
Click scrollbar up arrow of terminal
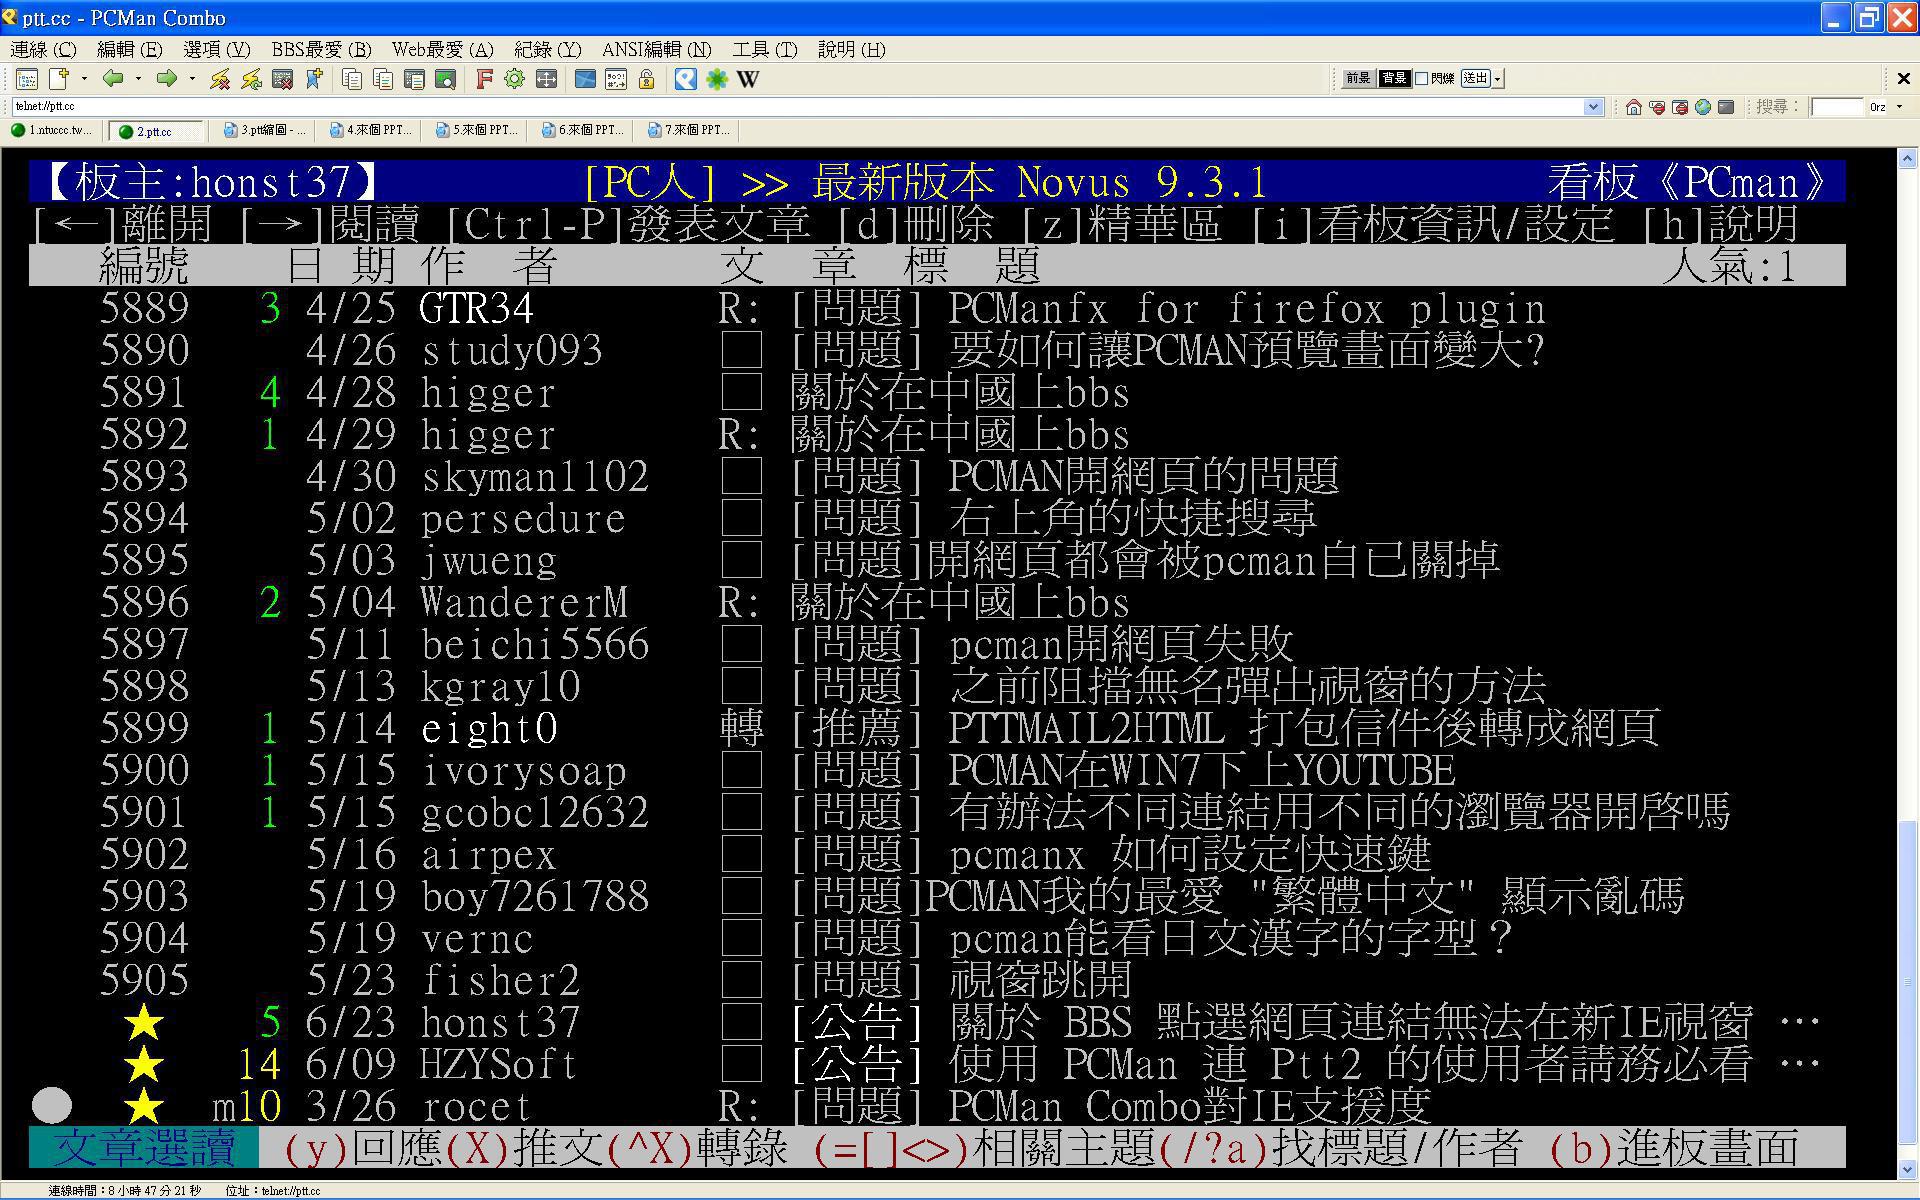click(x=1907, y=159)
